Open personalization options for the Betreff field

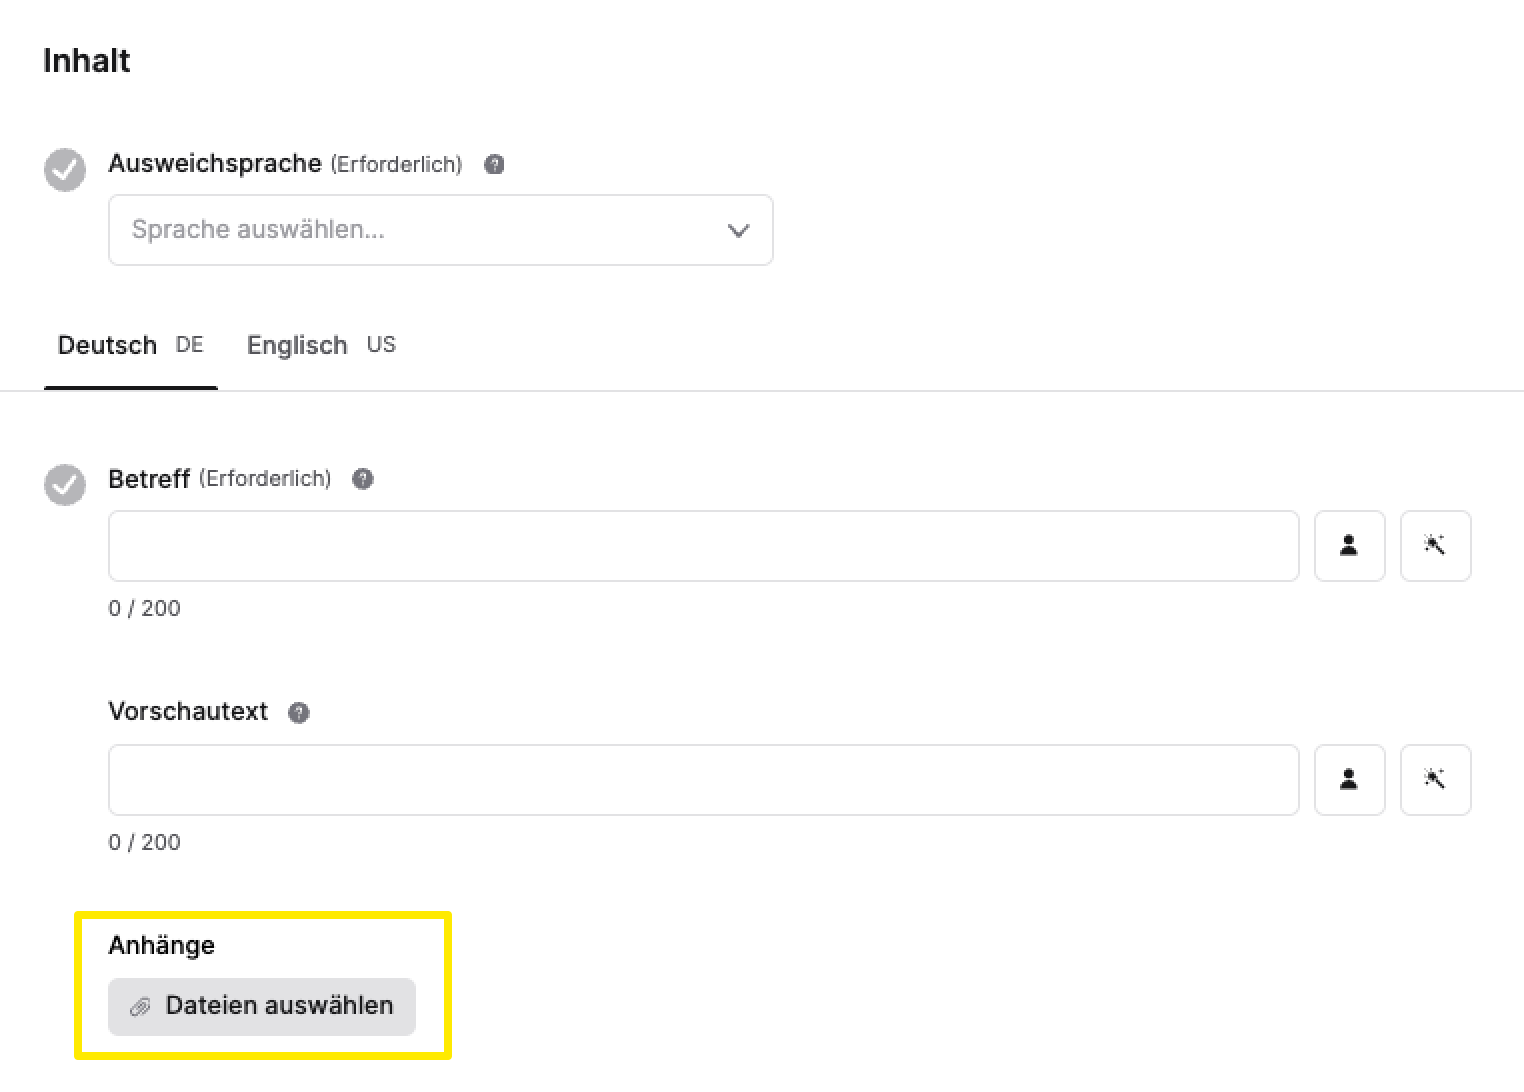click(1349, 546)
